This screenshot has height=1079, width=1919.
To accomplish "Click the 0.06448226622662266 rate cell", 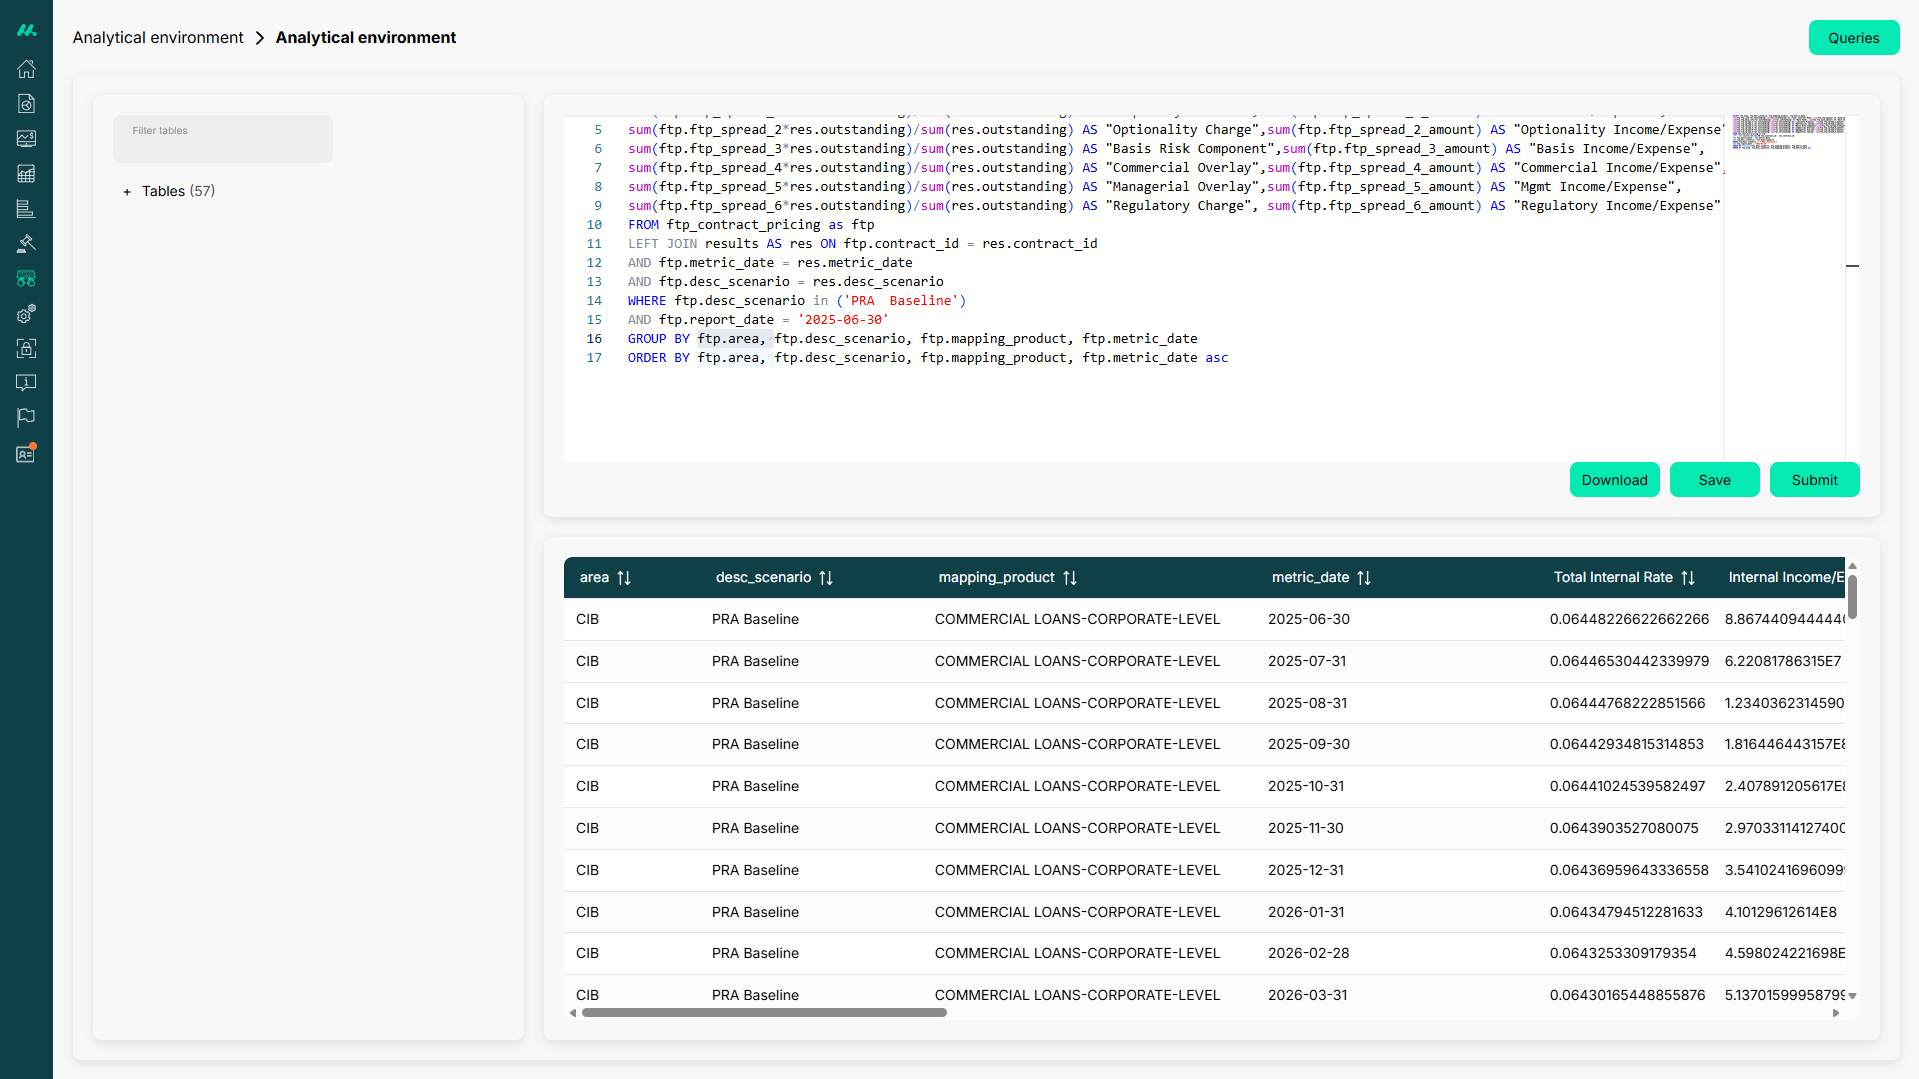I will click(1629, 620).
